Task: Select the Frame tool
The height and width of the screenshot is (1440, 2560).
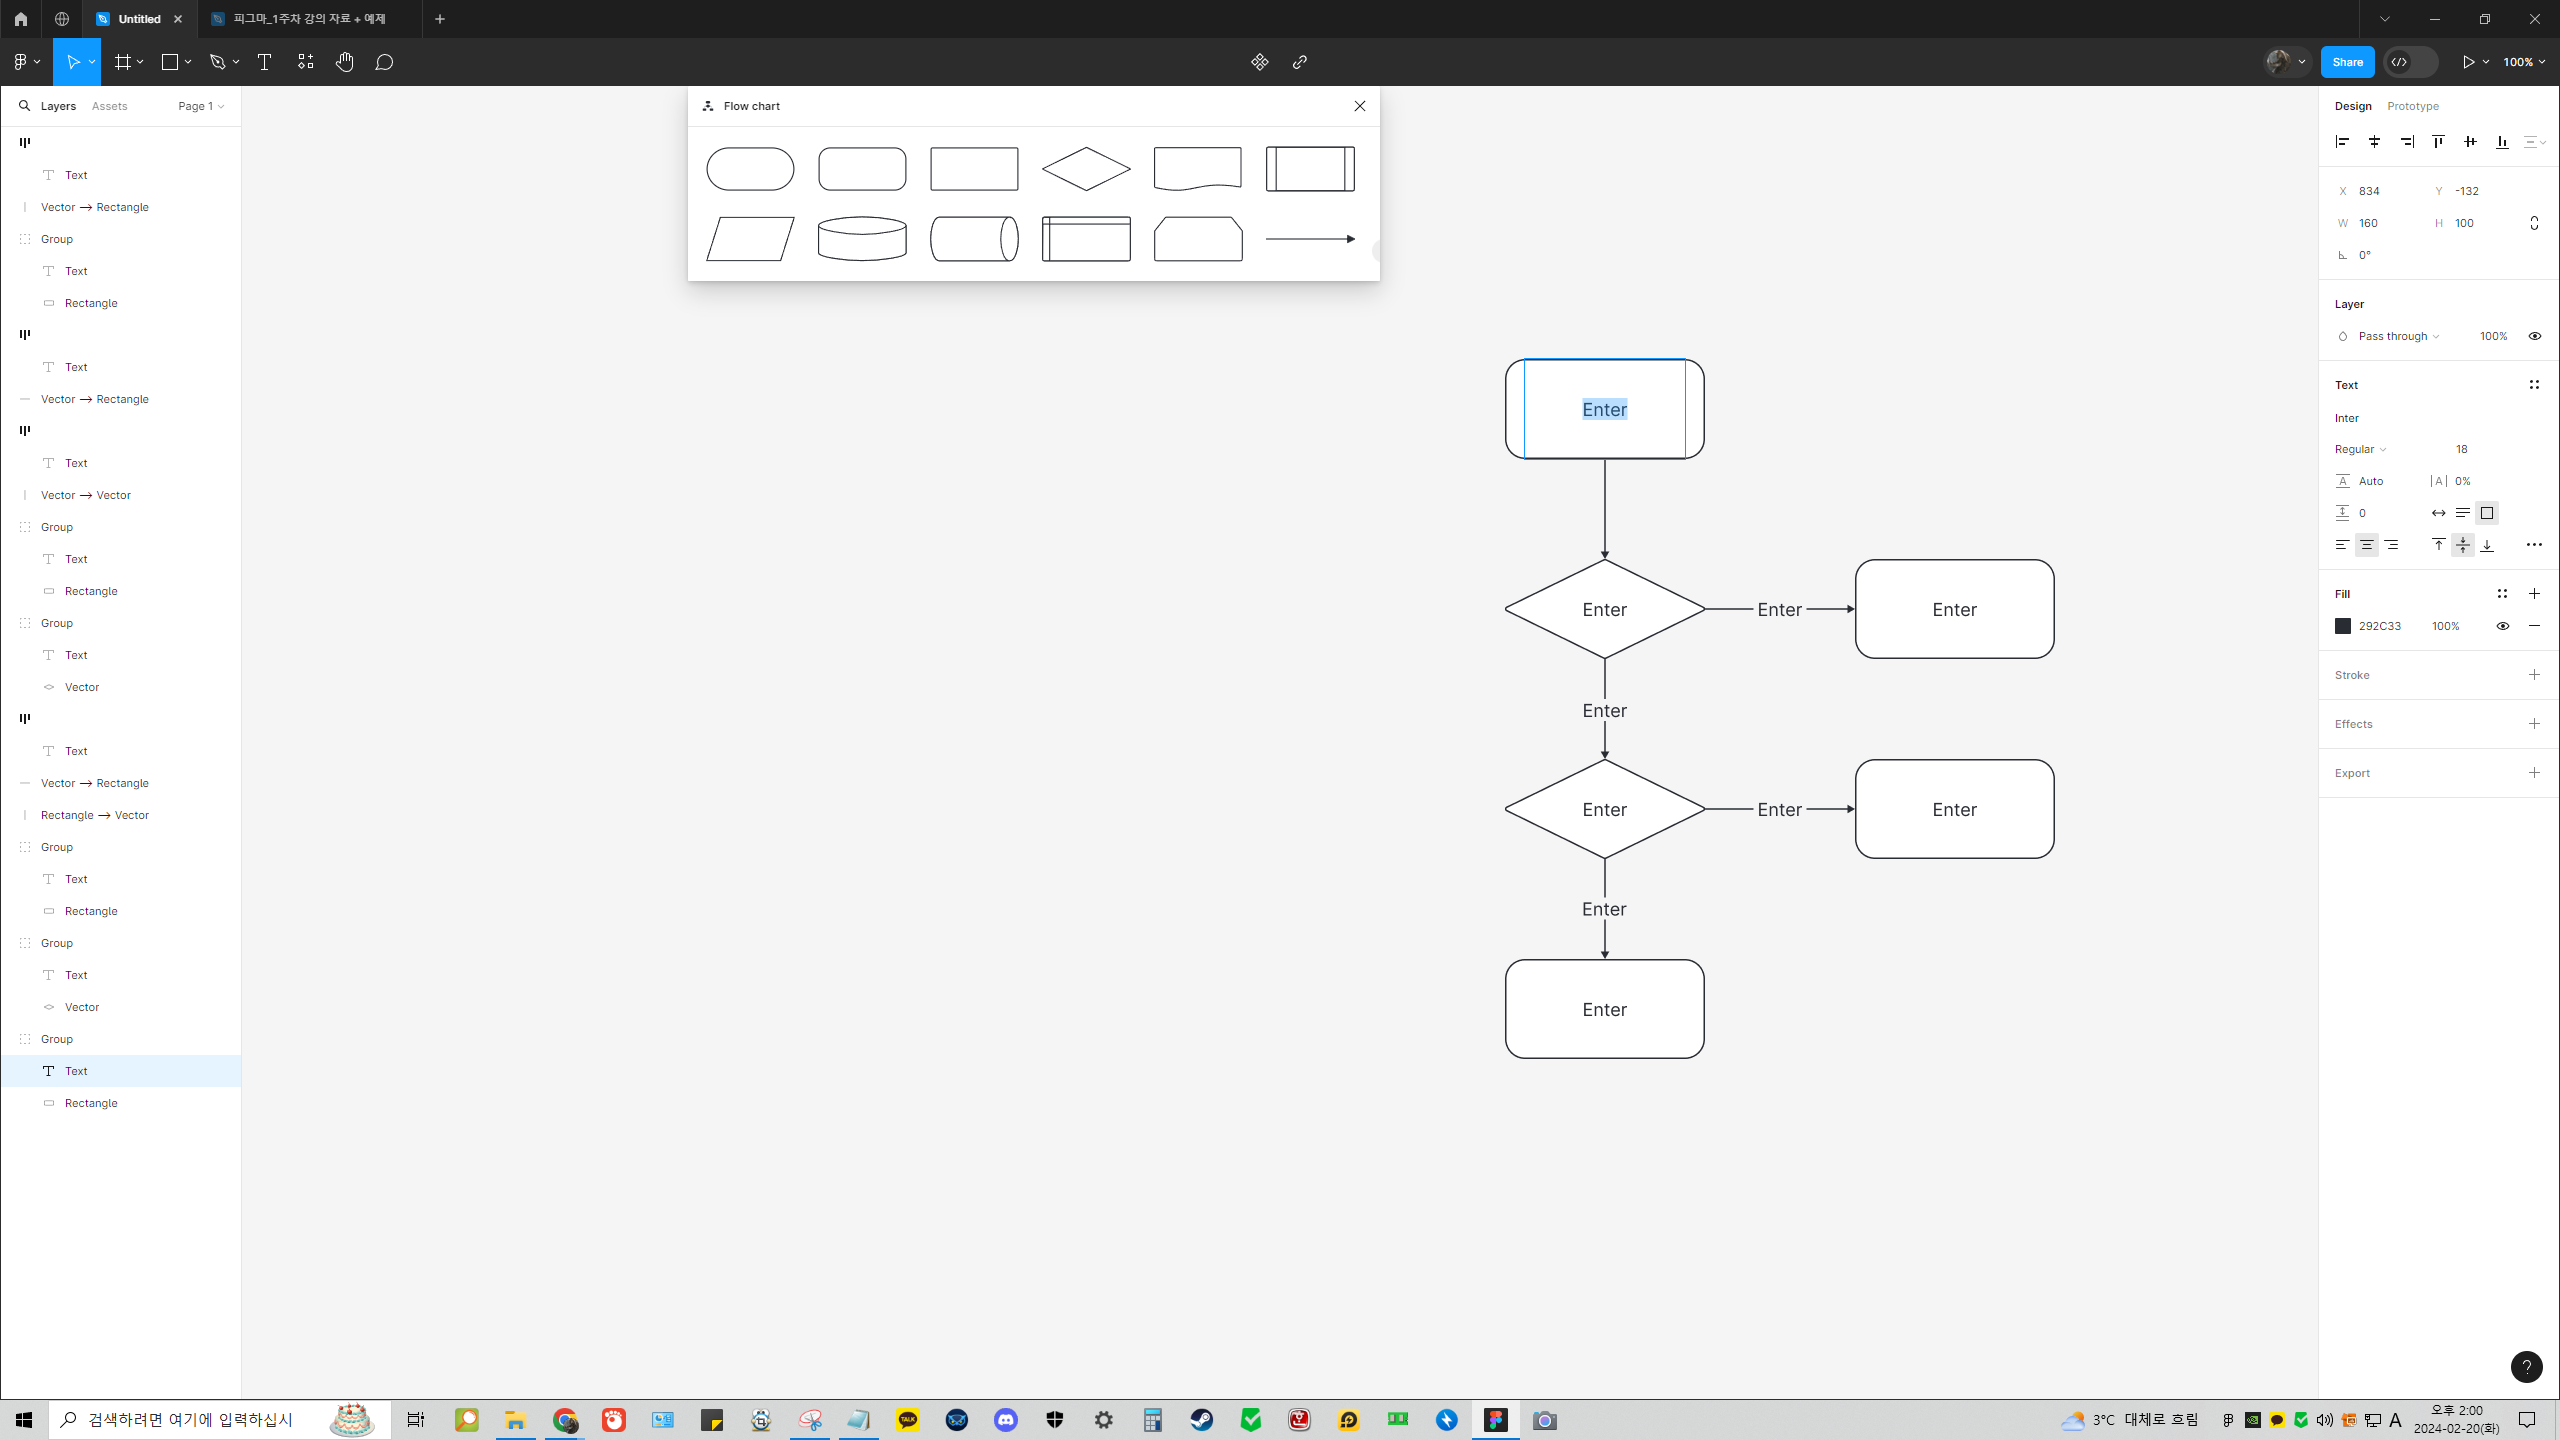Action: pyautogui.click(x=123, y=62)
